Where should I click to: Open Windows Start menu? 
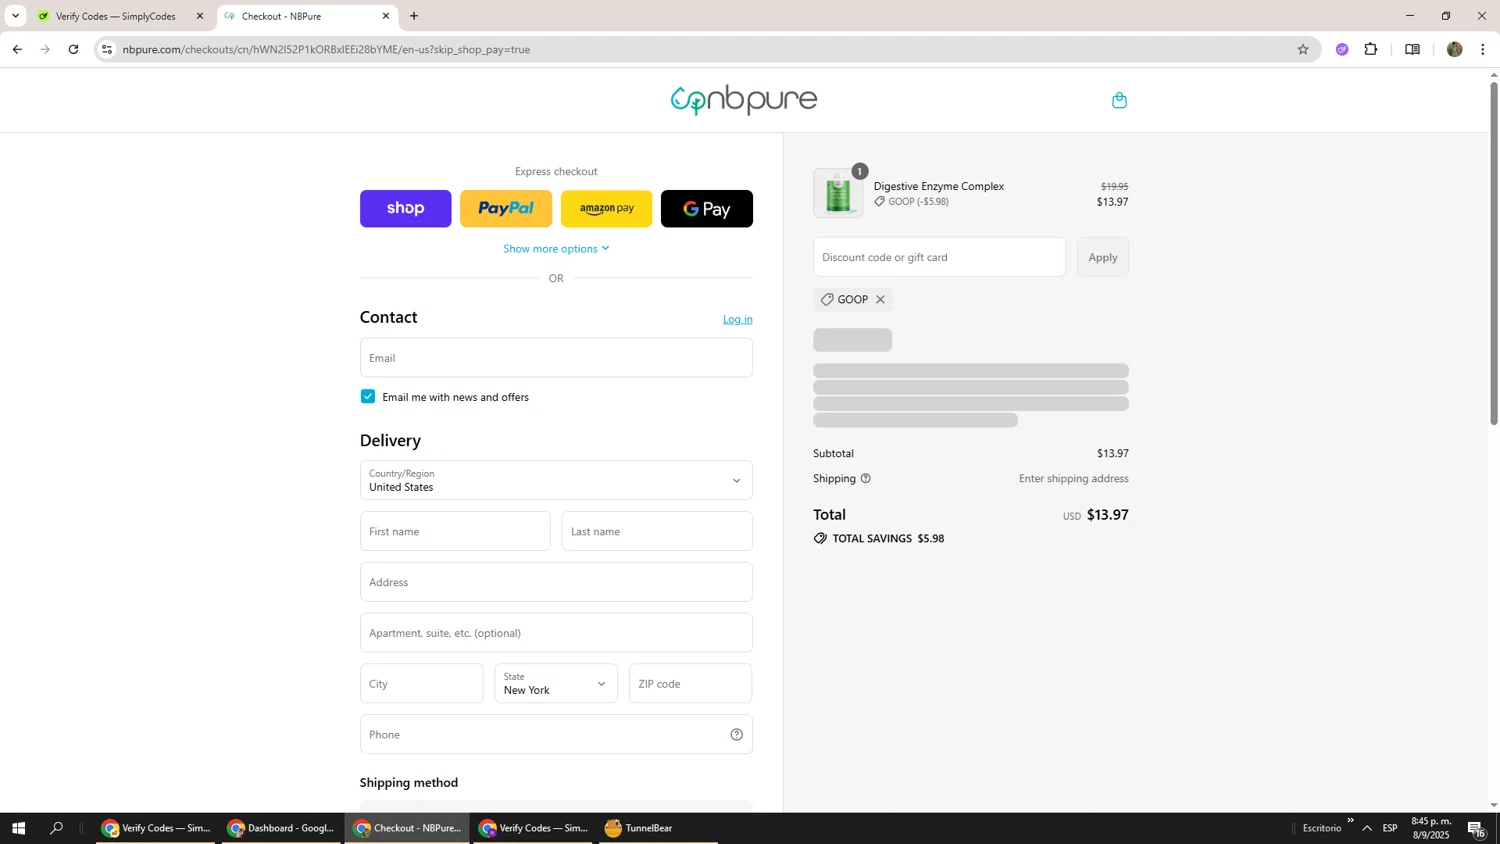click(x=18, y=828)
